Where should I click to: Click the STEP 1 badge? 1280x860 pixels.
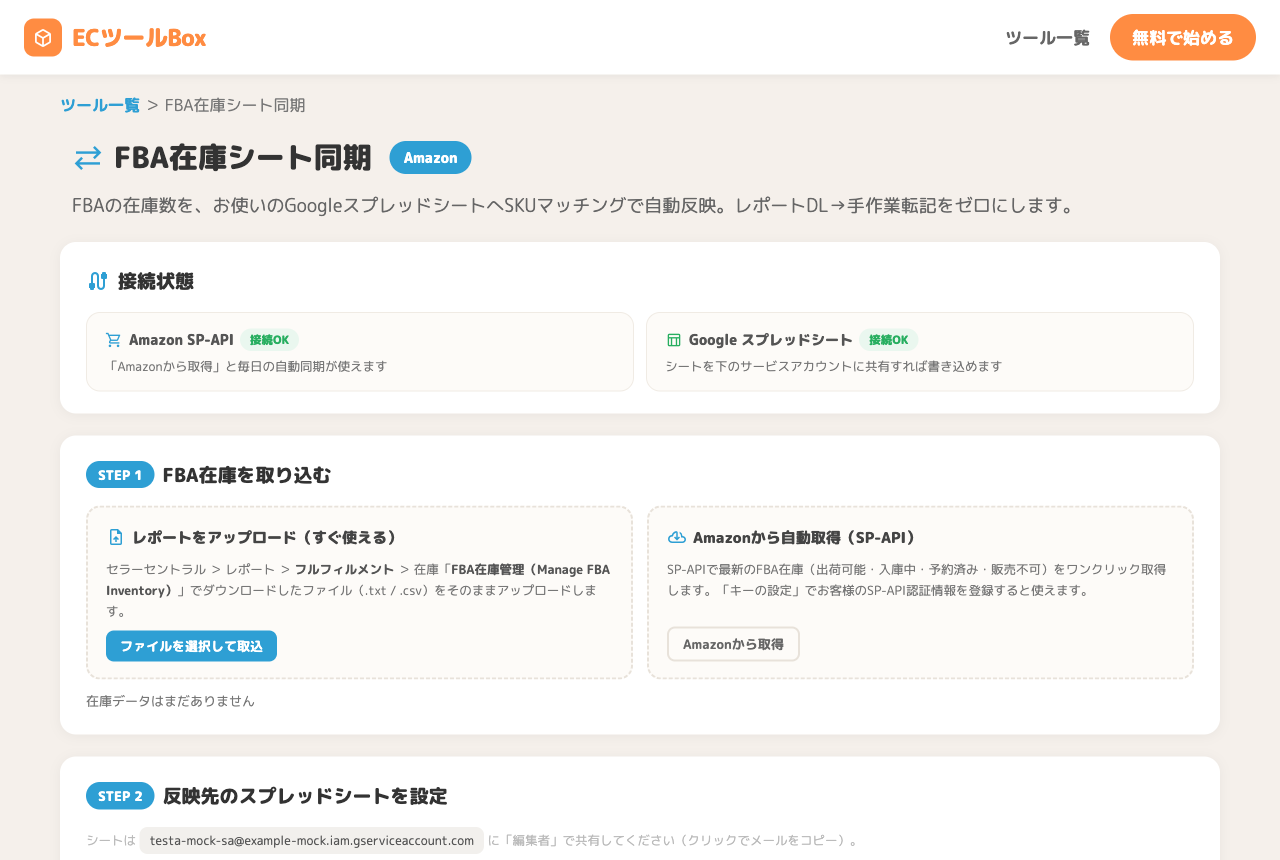tap(120, 475)
